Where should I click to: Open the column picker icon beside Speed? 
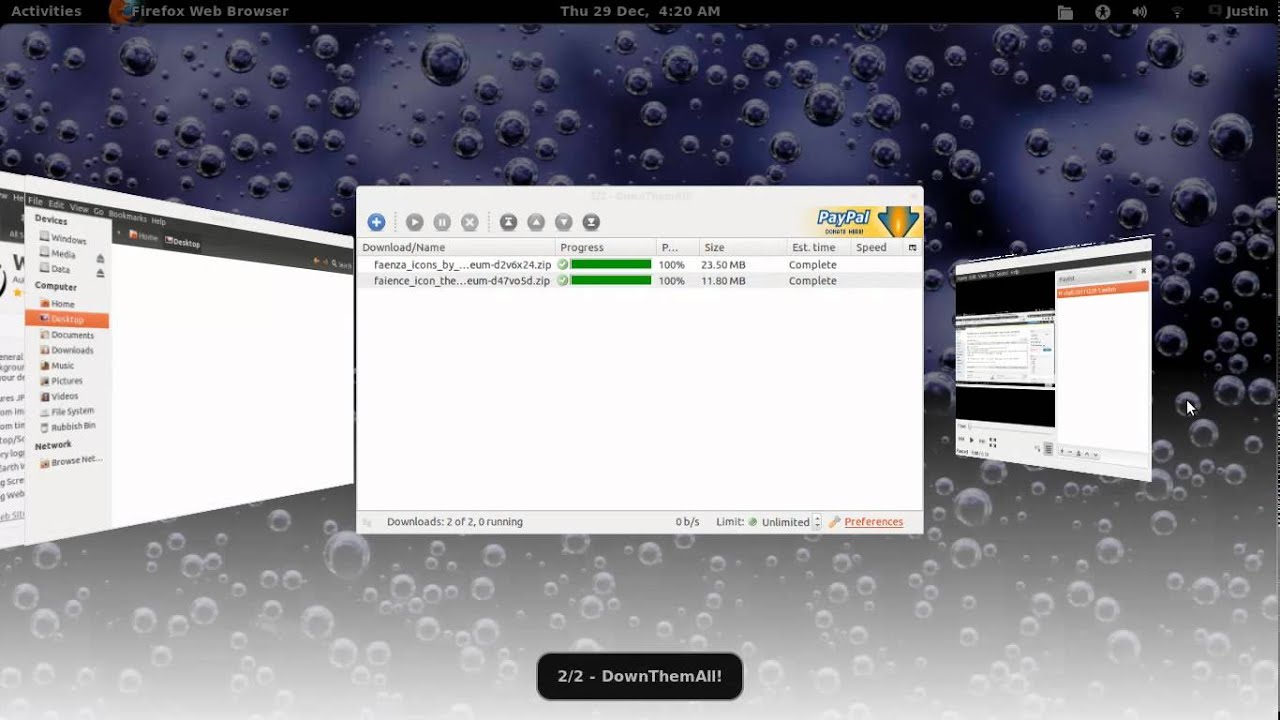point(912,248)
